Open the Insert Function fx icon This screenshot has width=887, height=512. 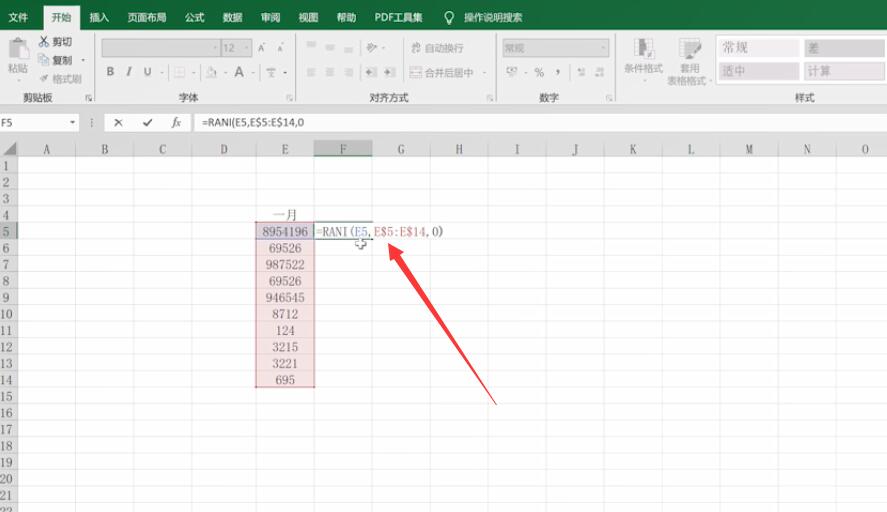pyautogui.click(x=176, y=122)
